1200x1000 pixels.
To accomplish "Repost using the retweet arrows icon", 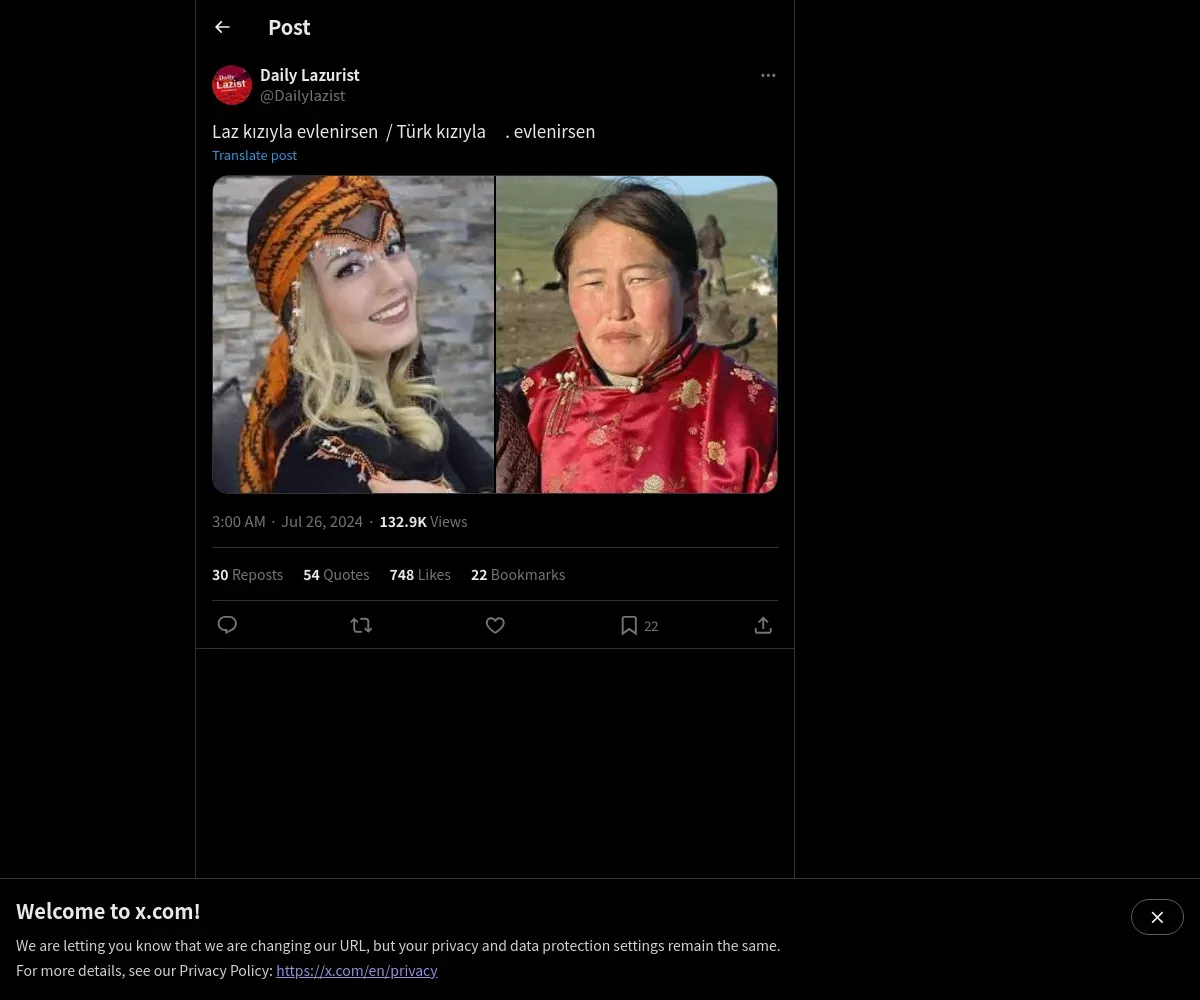I will coord(361,625).
